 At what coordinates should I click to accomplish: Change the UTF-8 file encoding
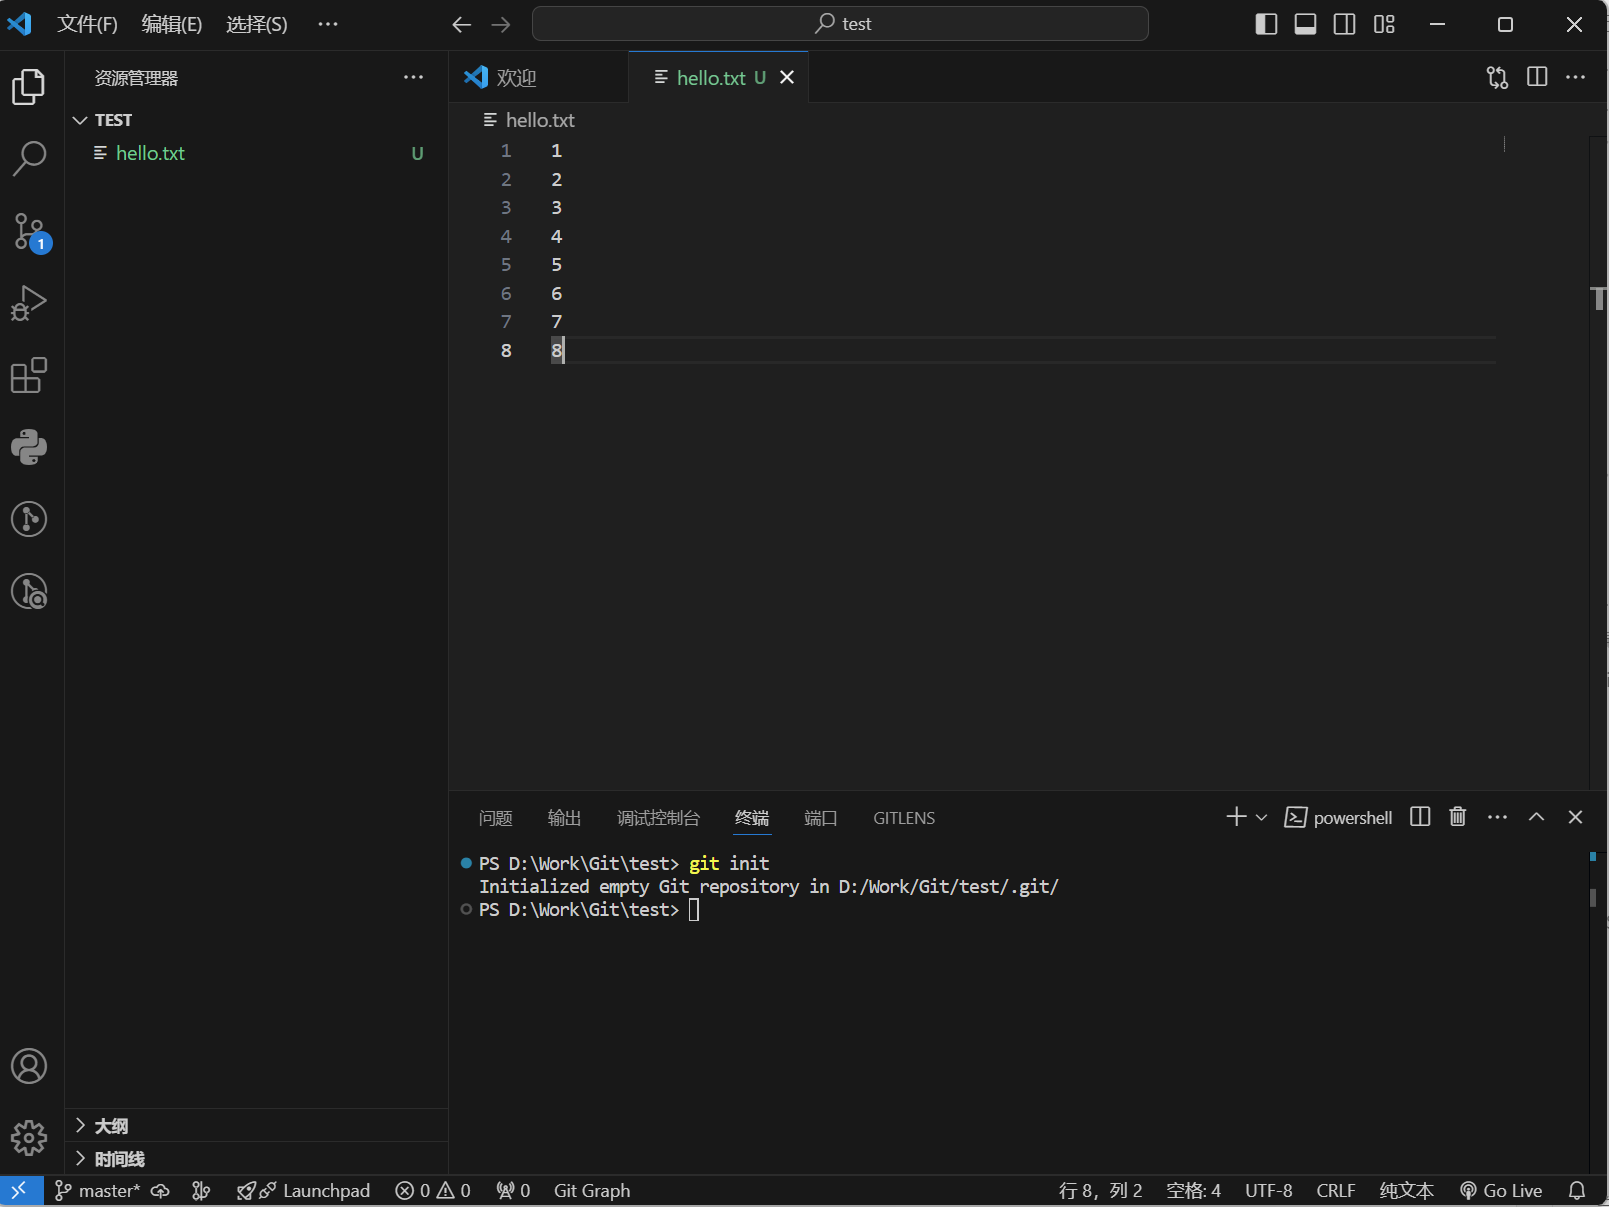coord(1268,1190)
